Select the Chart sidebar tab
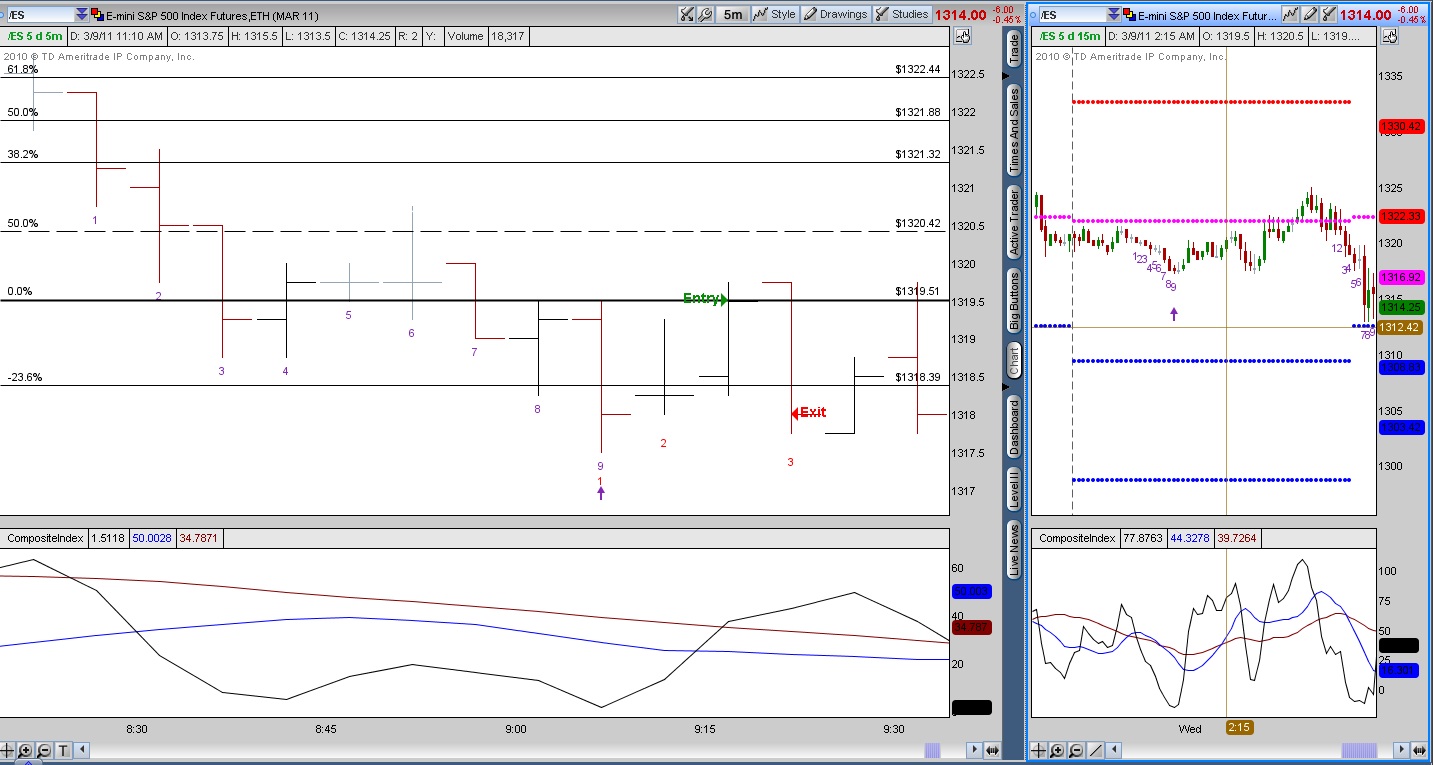 [1013, 362]
